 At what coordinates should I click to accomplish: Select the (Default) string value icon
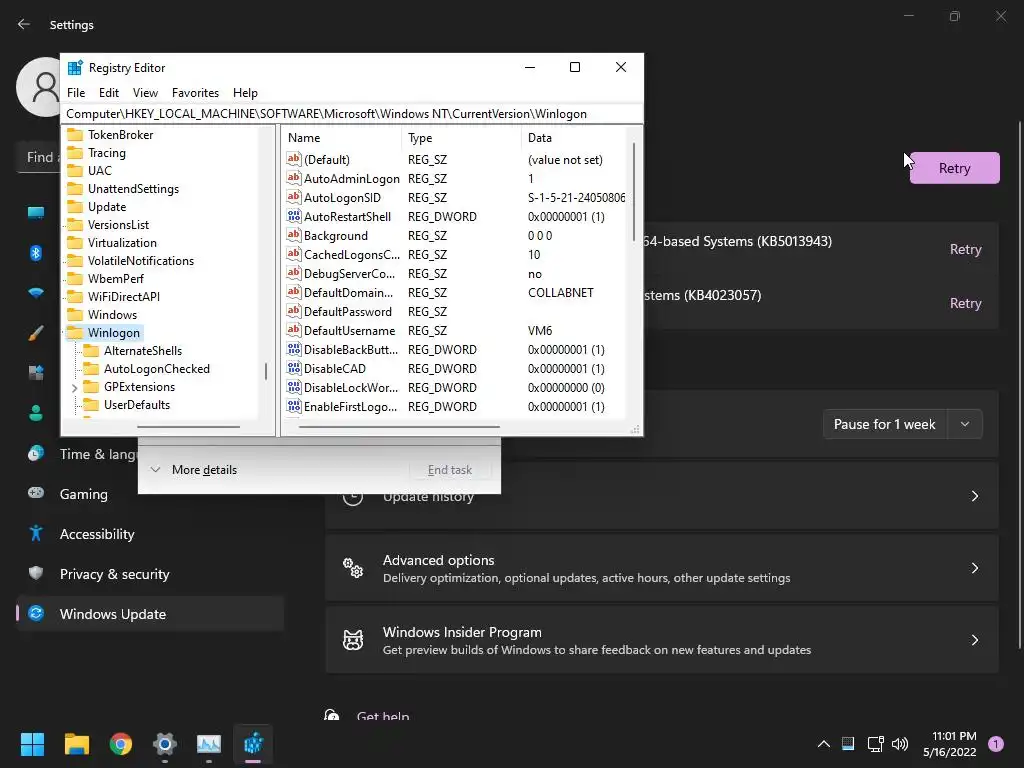click(294, 159)
